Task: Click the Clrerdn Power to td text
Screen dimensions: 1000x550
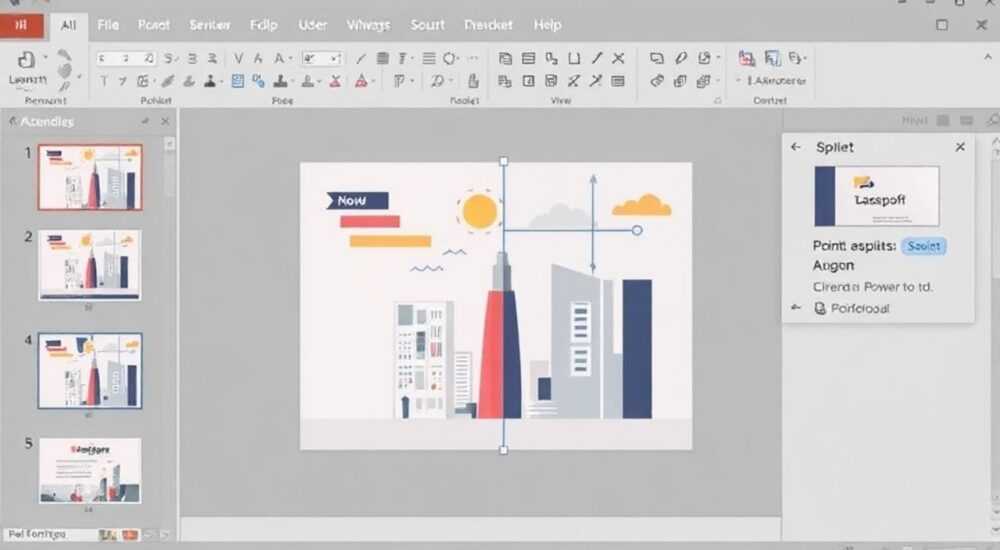Action: 872,287
